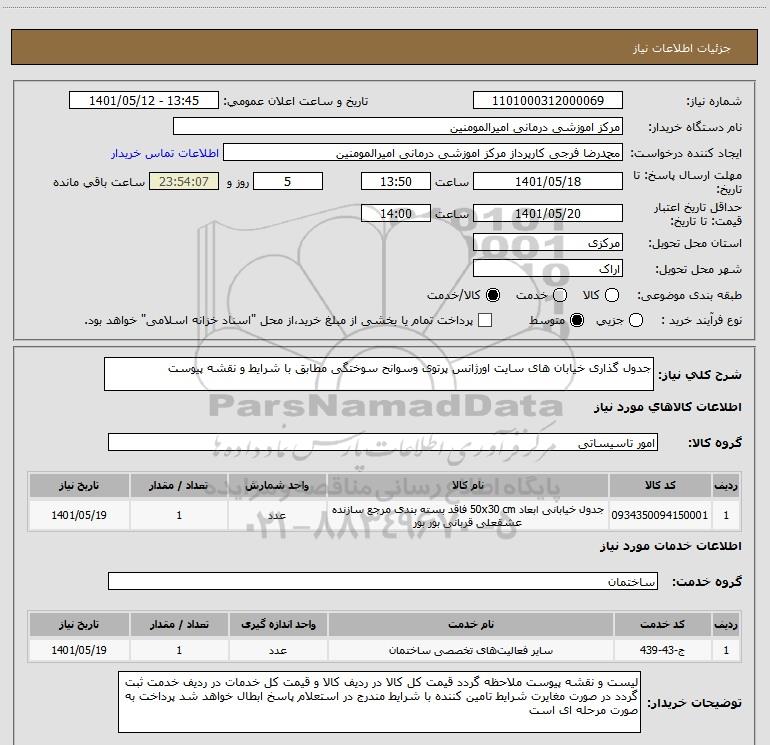Click the general description text area
This screenshot has height=745, width=770.
point(379,374)
